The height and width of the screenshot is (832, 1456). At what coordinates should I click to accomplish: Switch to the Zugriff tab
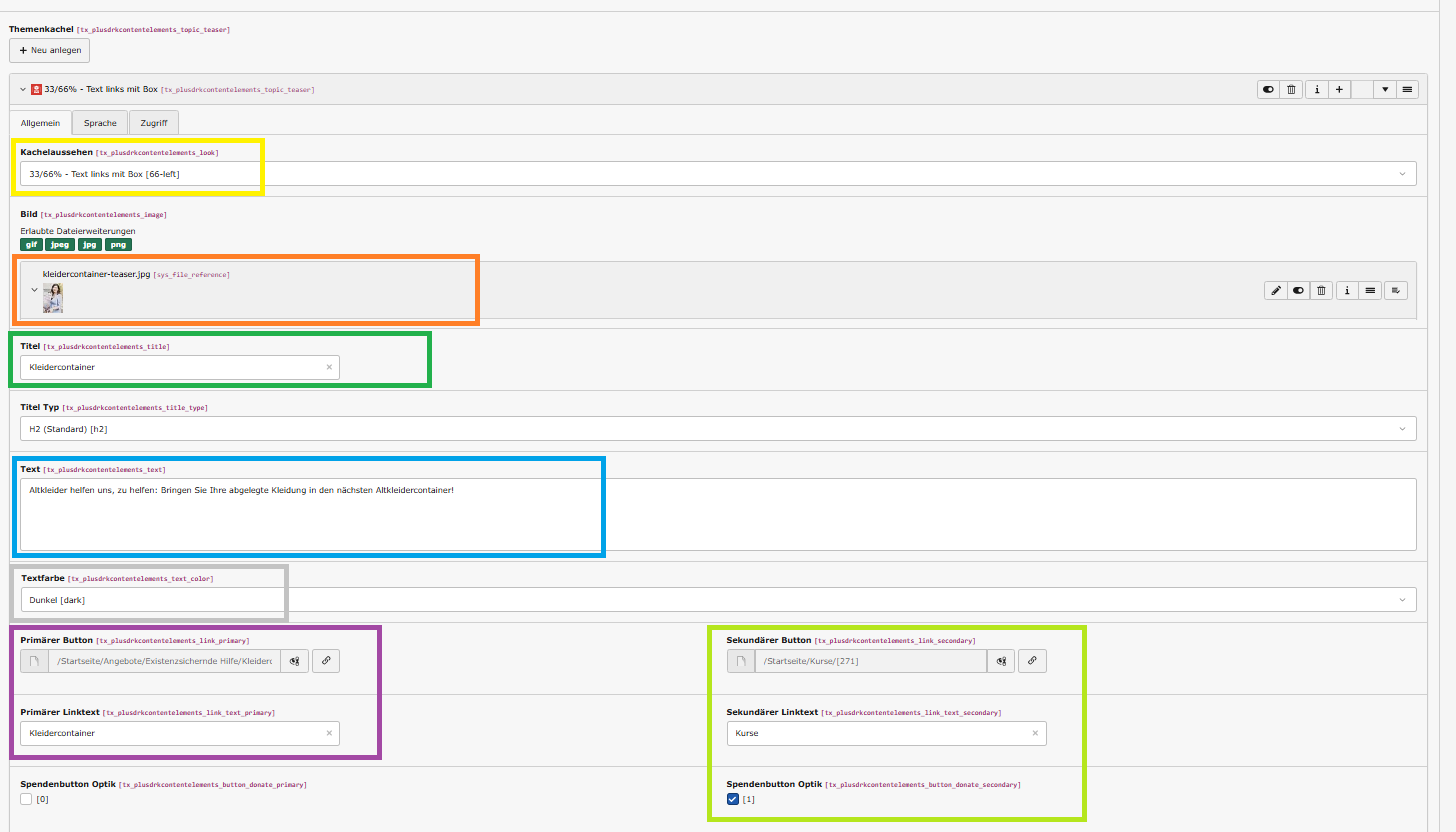point(153,123)
